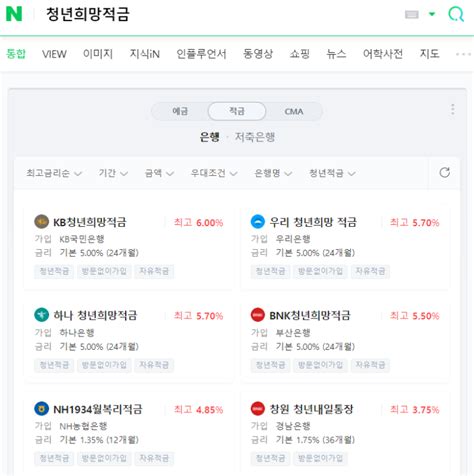Expand the 은행명 filter dropdown
The height and width of the screenshot is (476, 474).
[x=273, y=173]
